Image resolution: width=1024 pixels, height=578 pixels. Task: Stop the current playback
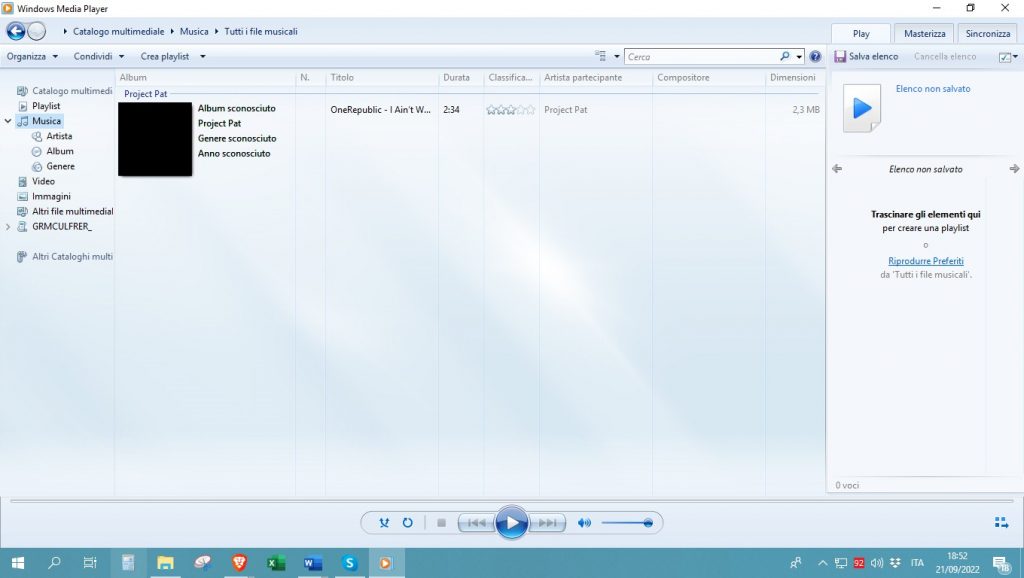tap(440, 522)
